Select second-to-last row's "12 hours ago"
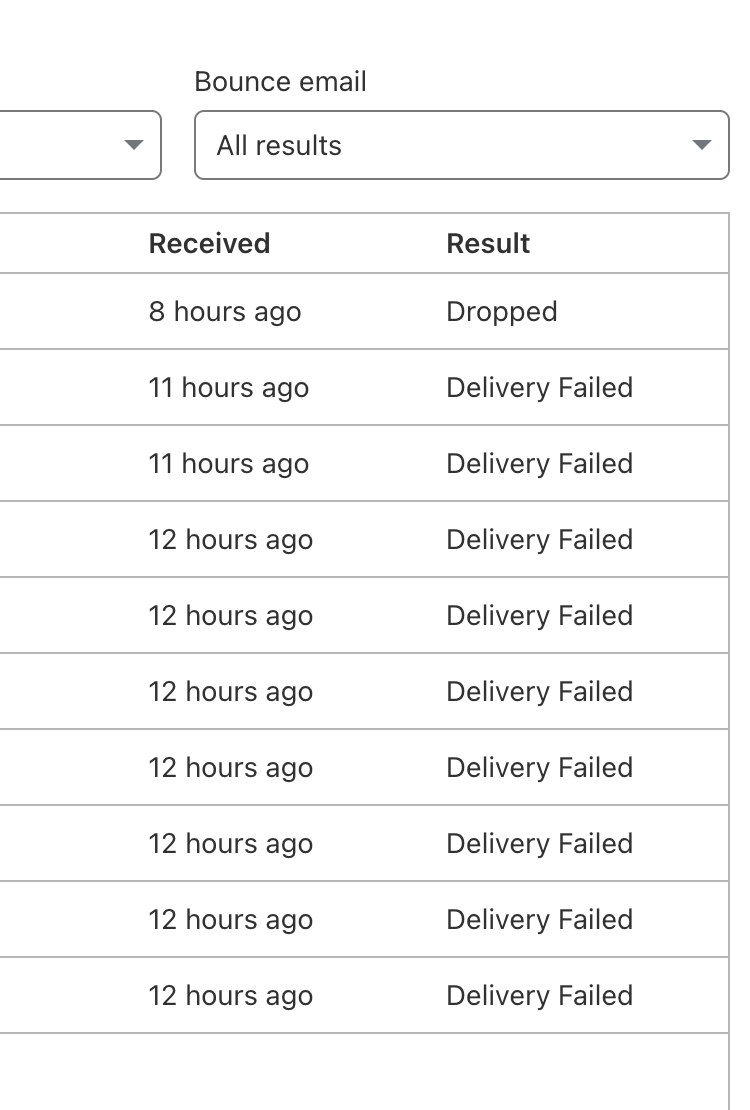 click(231, 919)
